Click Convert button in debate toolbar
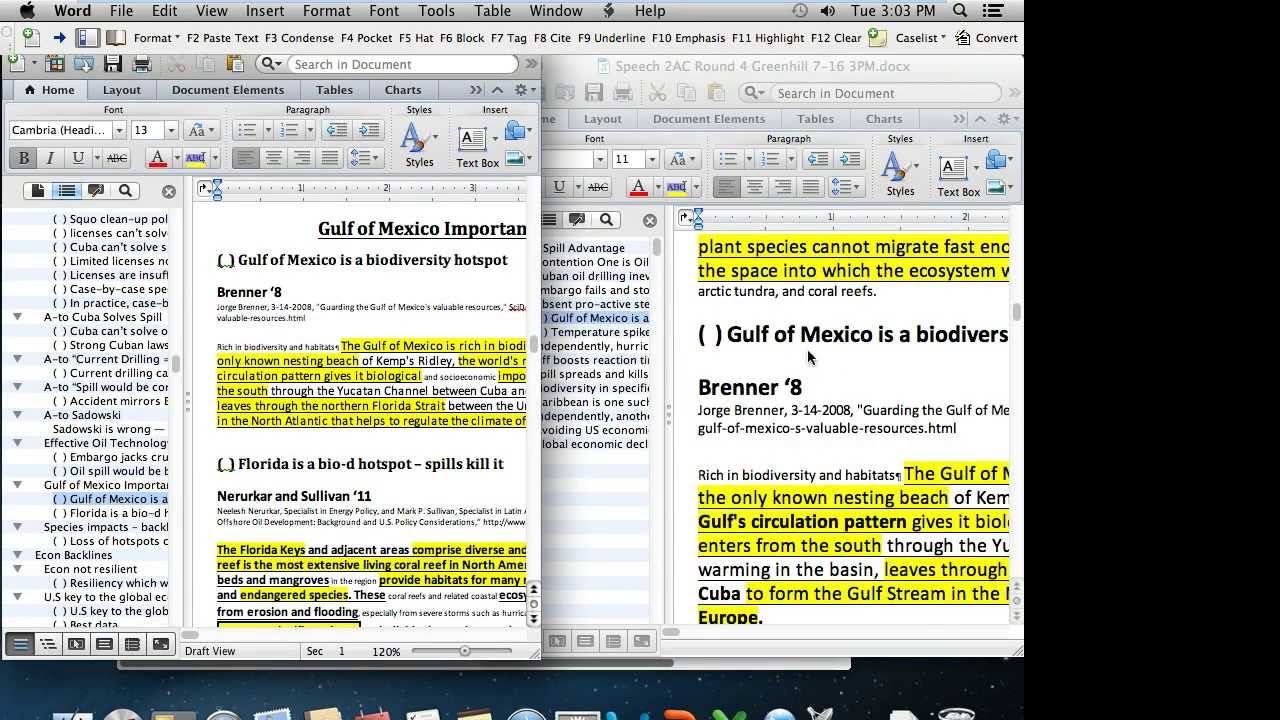 [x=986, y=38]
